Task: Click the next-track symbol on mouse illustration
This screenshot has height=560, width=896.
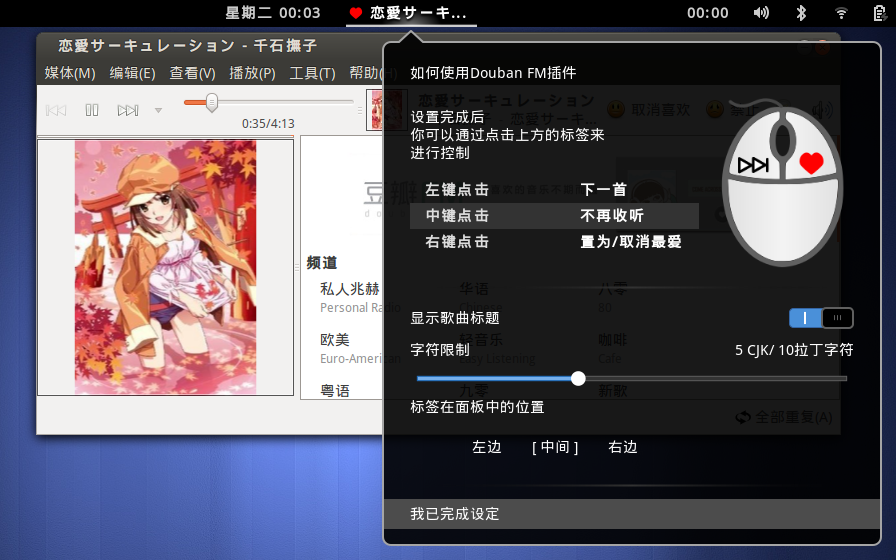Action: pyautogui.click(x=753, y=165)
